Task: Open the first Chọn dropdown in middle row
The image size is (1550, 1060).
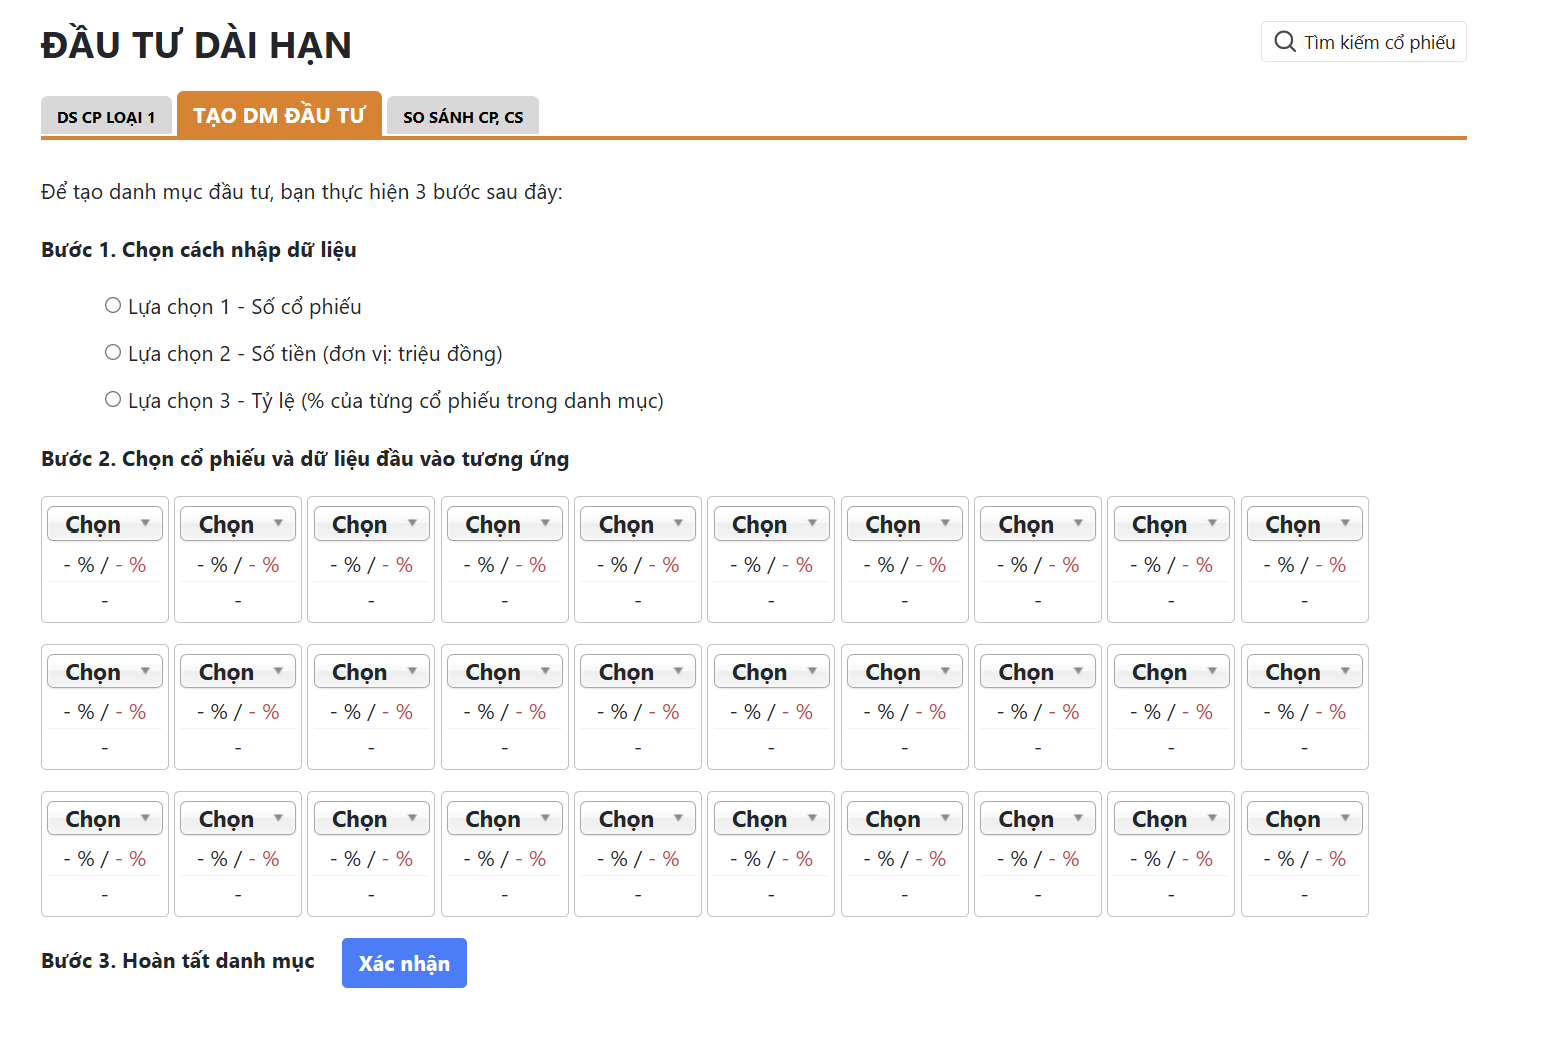Action: 105,671
